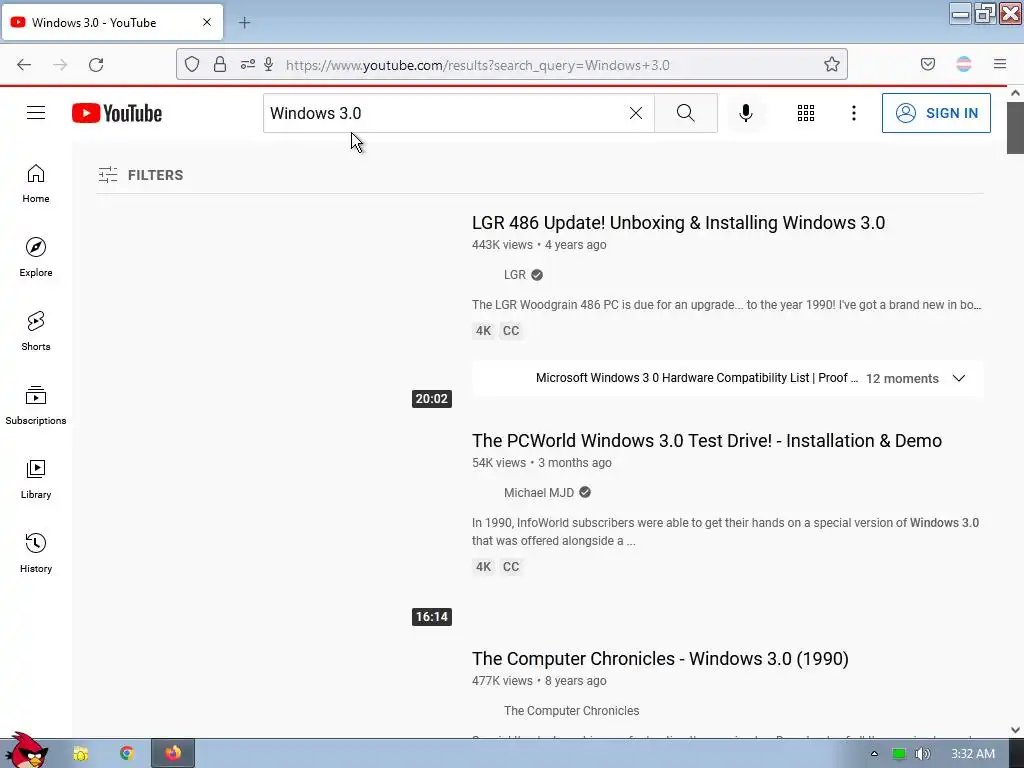Expand the 12 moments chevron
Image resolution: width=1024 pixels, height=768 pixels.
pyautogui.click(x=959, y=378)
